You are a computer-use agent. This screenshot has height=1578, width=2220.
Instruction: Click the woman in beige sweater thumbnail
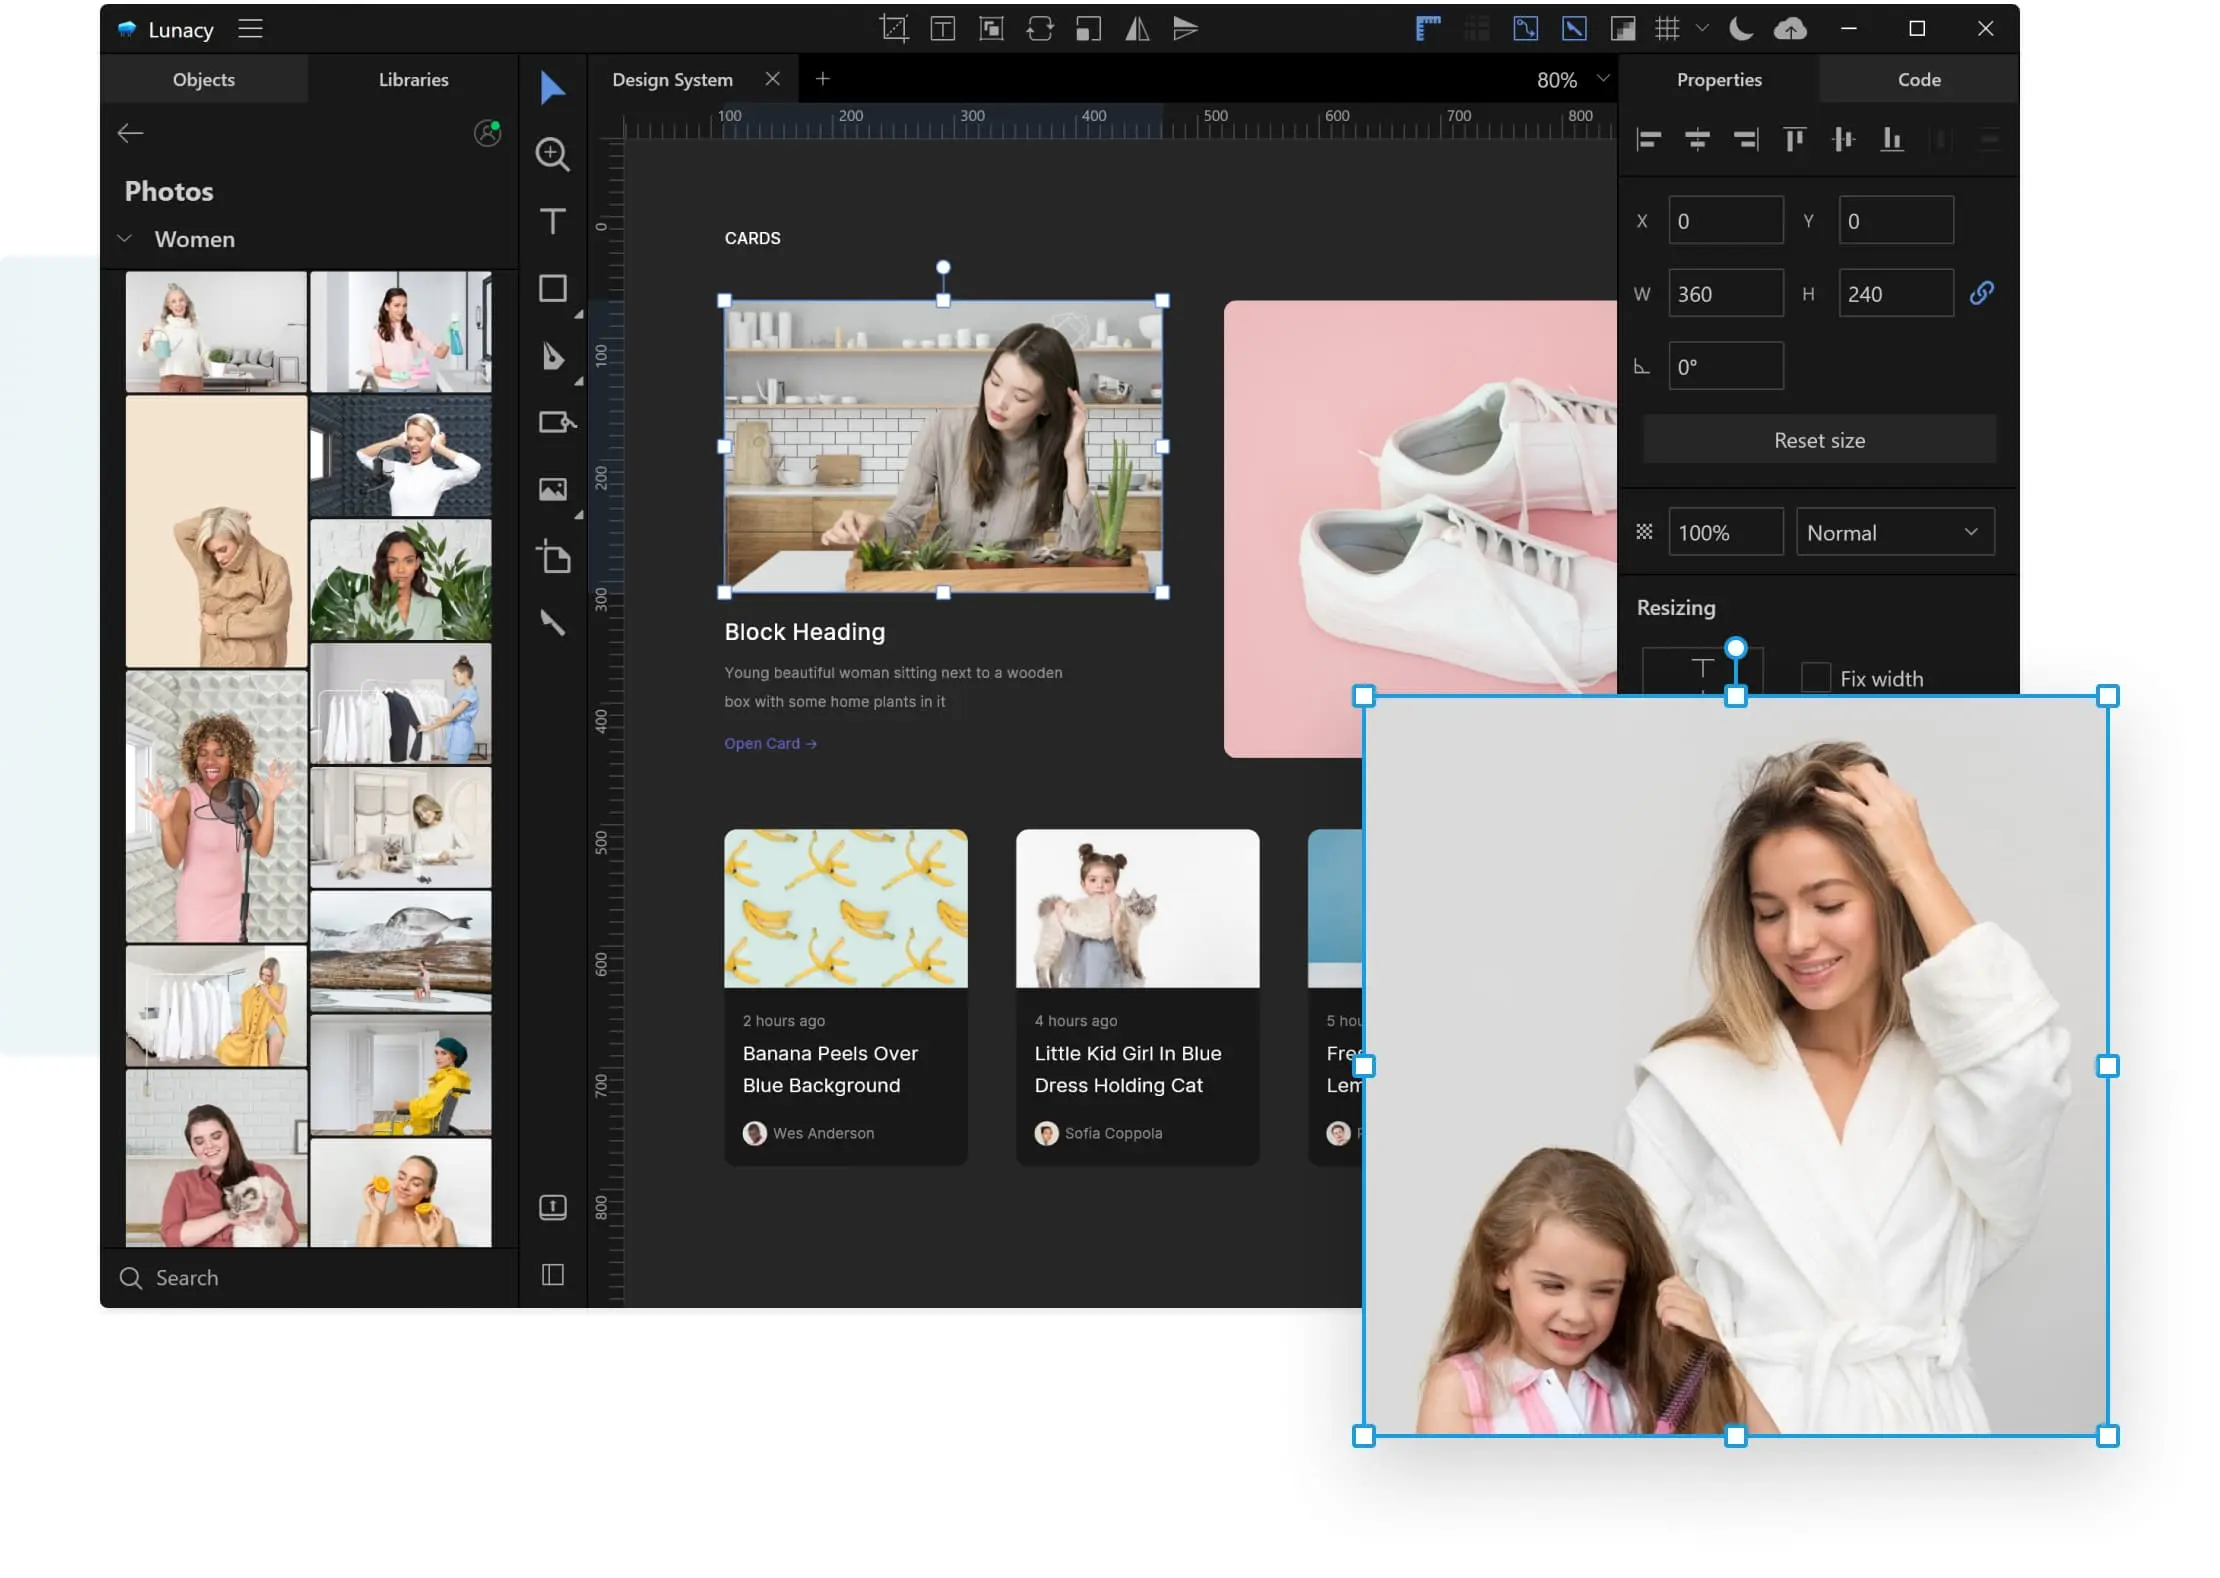[x=216, y=531]
